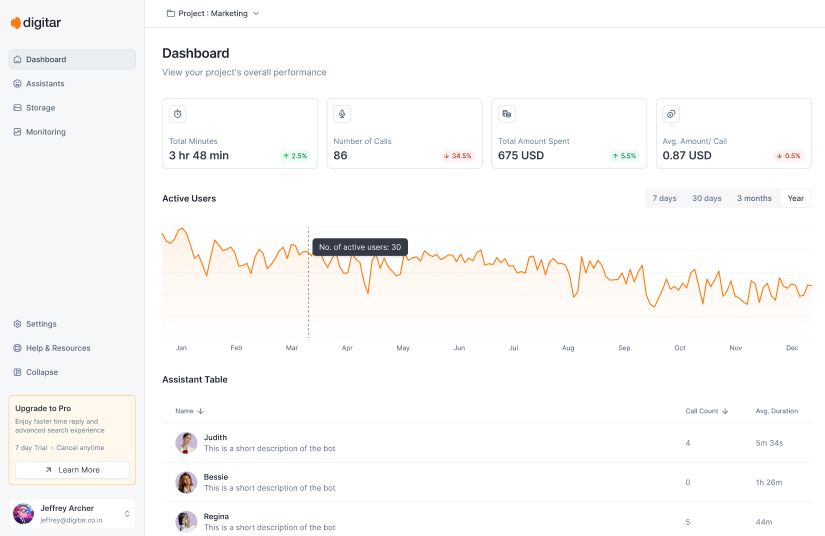Select the 3 months range

(754, 198)
